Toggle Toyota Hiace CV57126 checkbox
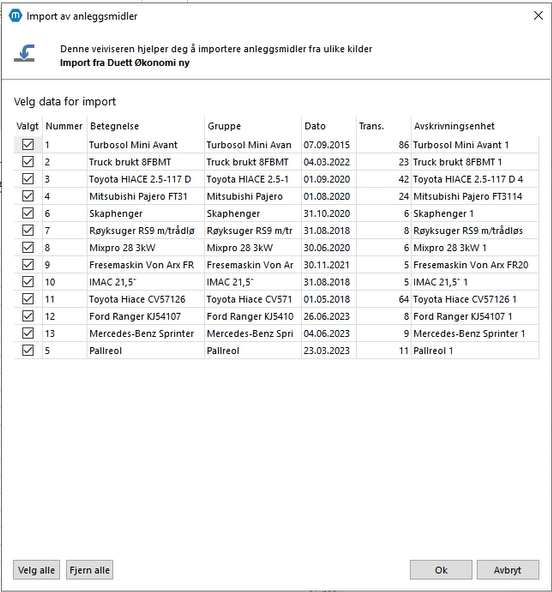This screenshot has width=552, height=592. (28, 299)
